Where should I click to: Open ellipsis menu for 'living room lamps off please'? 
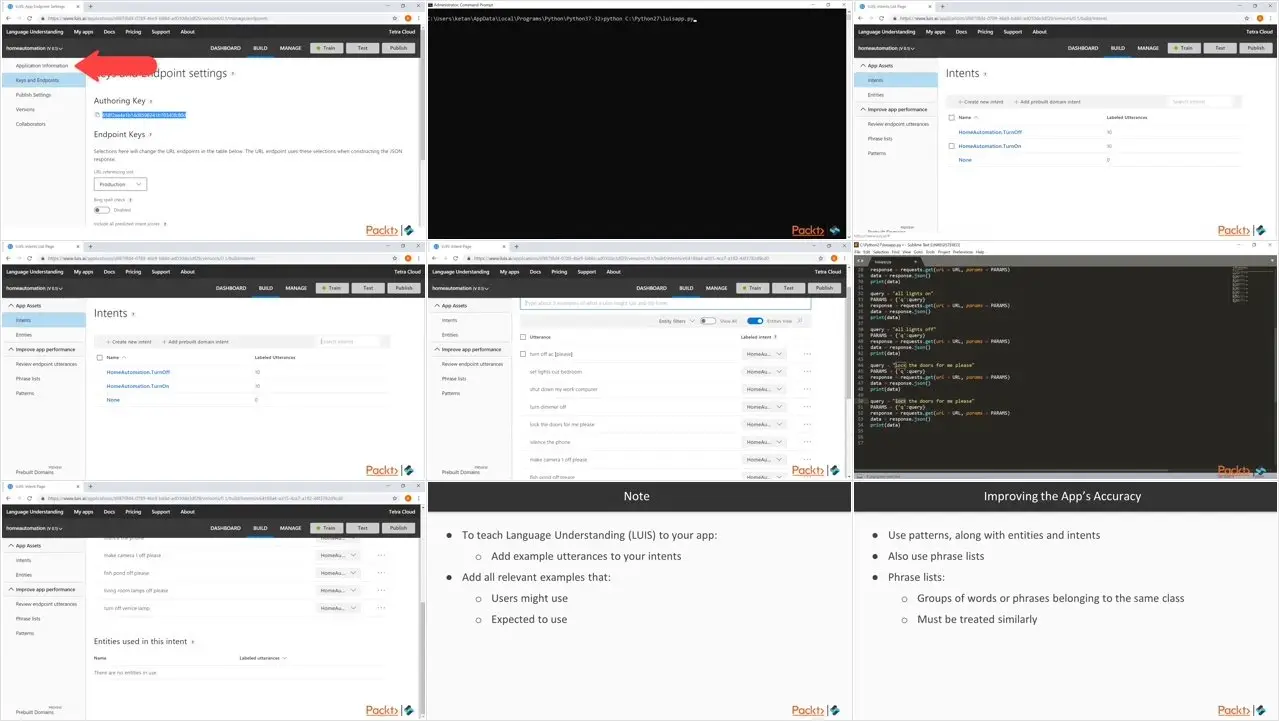(x=381, y=590)
